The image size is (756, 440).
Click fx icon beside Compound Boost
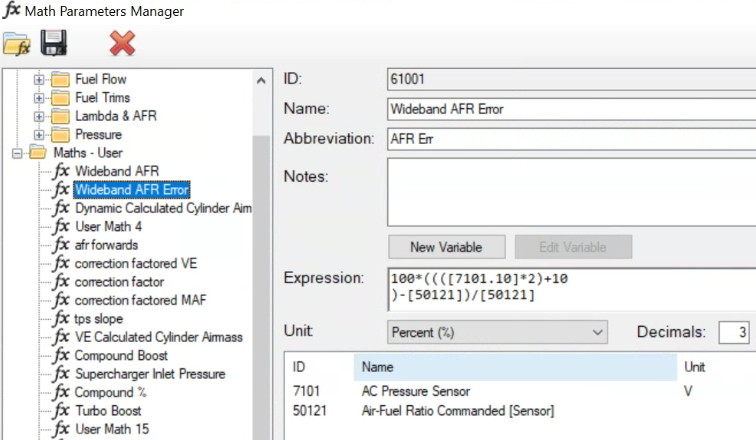click(62, 356)
